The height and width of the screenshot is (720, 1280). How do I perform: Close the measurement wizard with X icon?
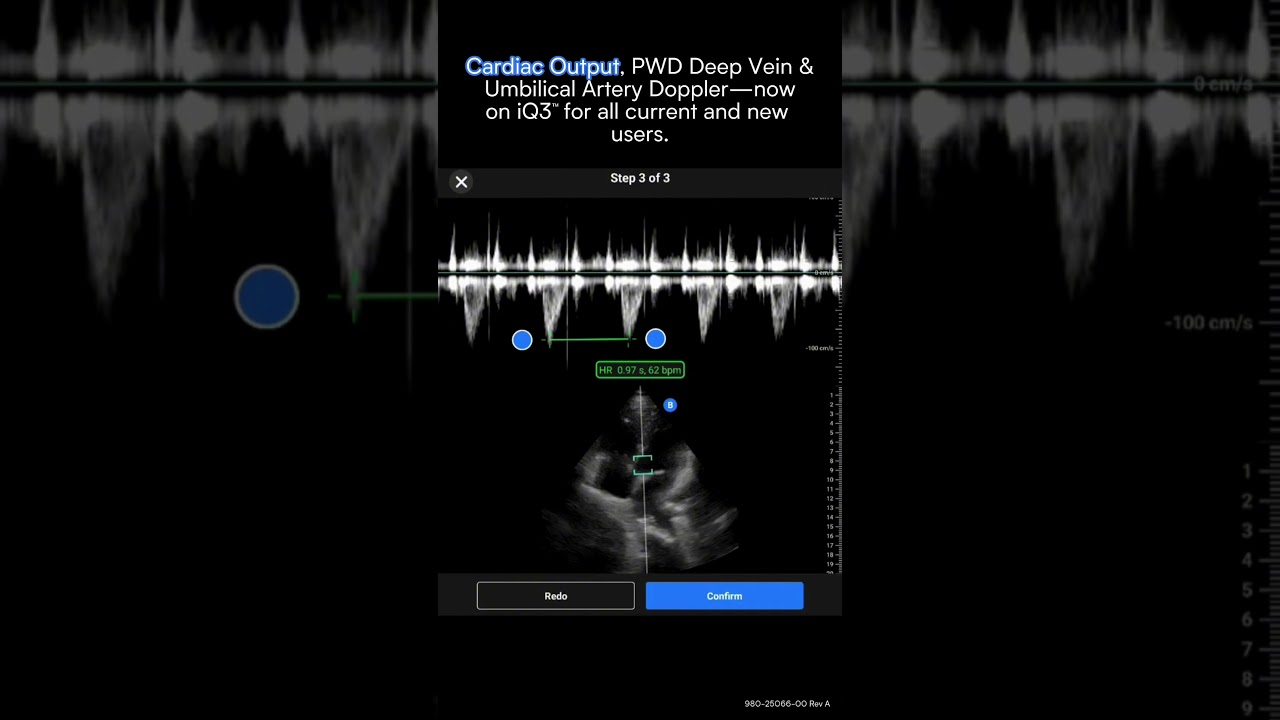click(x=461, y=182)
